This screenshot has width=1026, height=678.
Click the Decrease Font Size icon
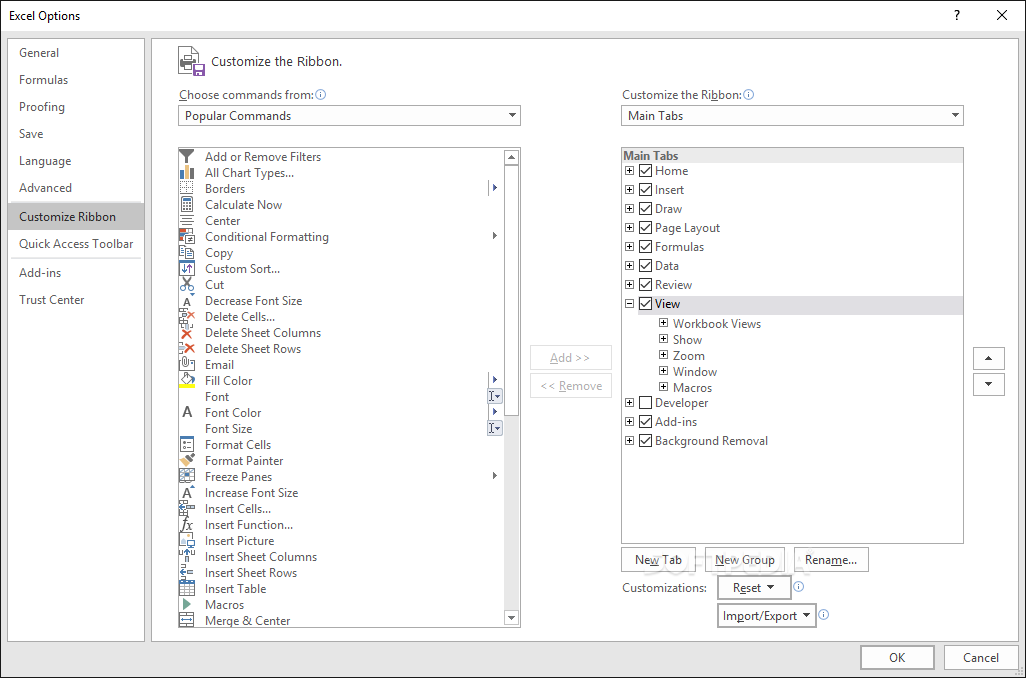pyautogui.click(x=186, y=300)
